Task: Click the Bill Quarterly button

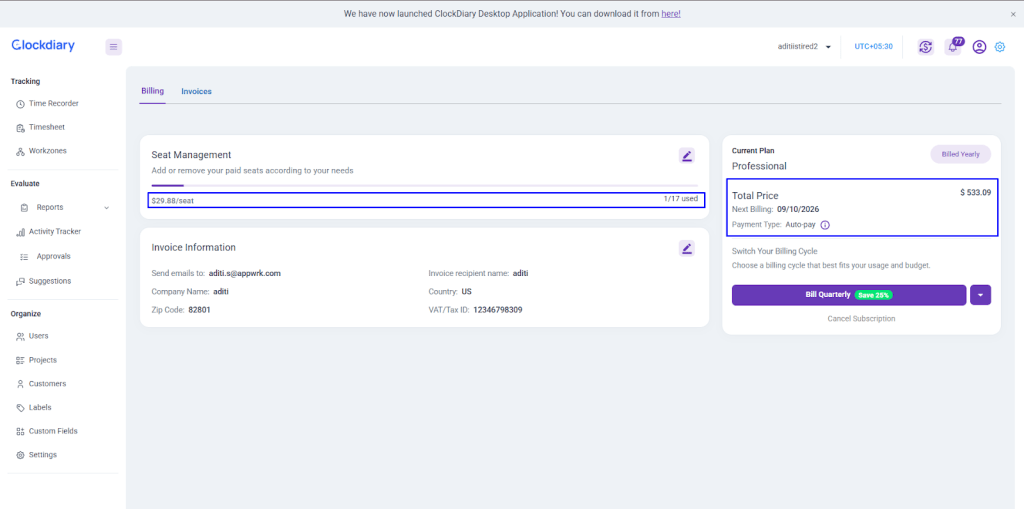Action: [x=848, y=295]
